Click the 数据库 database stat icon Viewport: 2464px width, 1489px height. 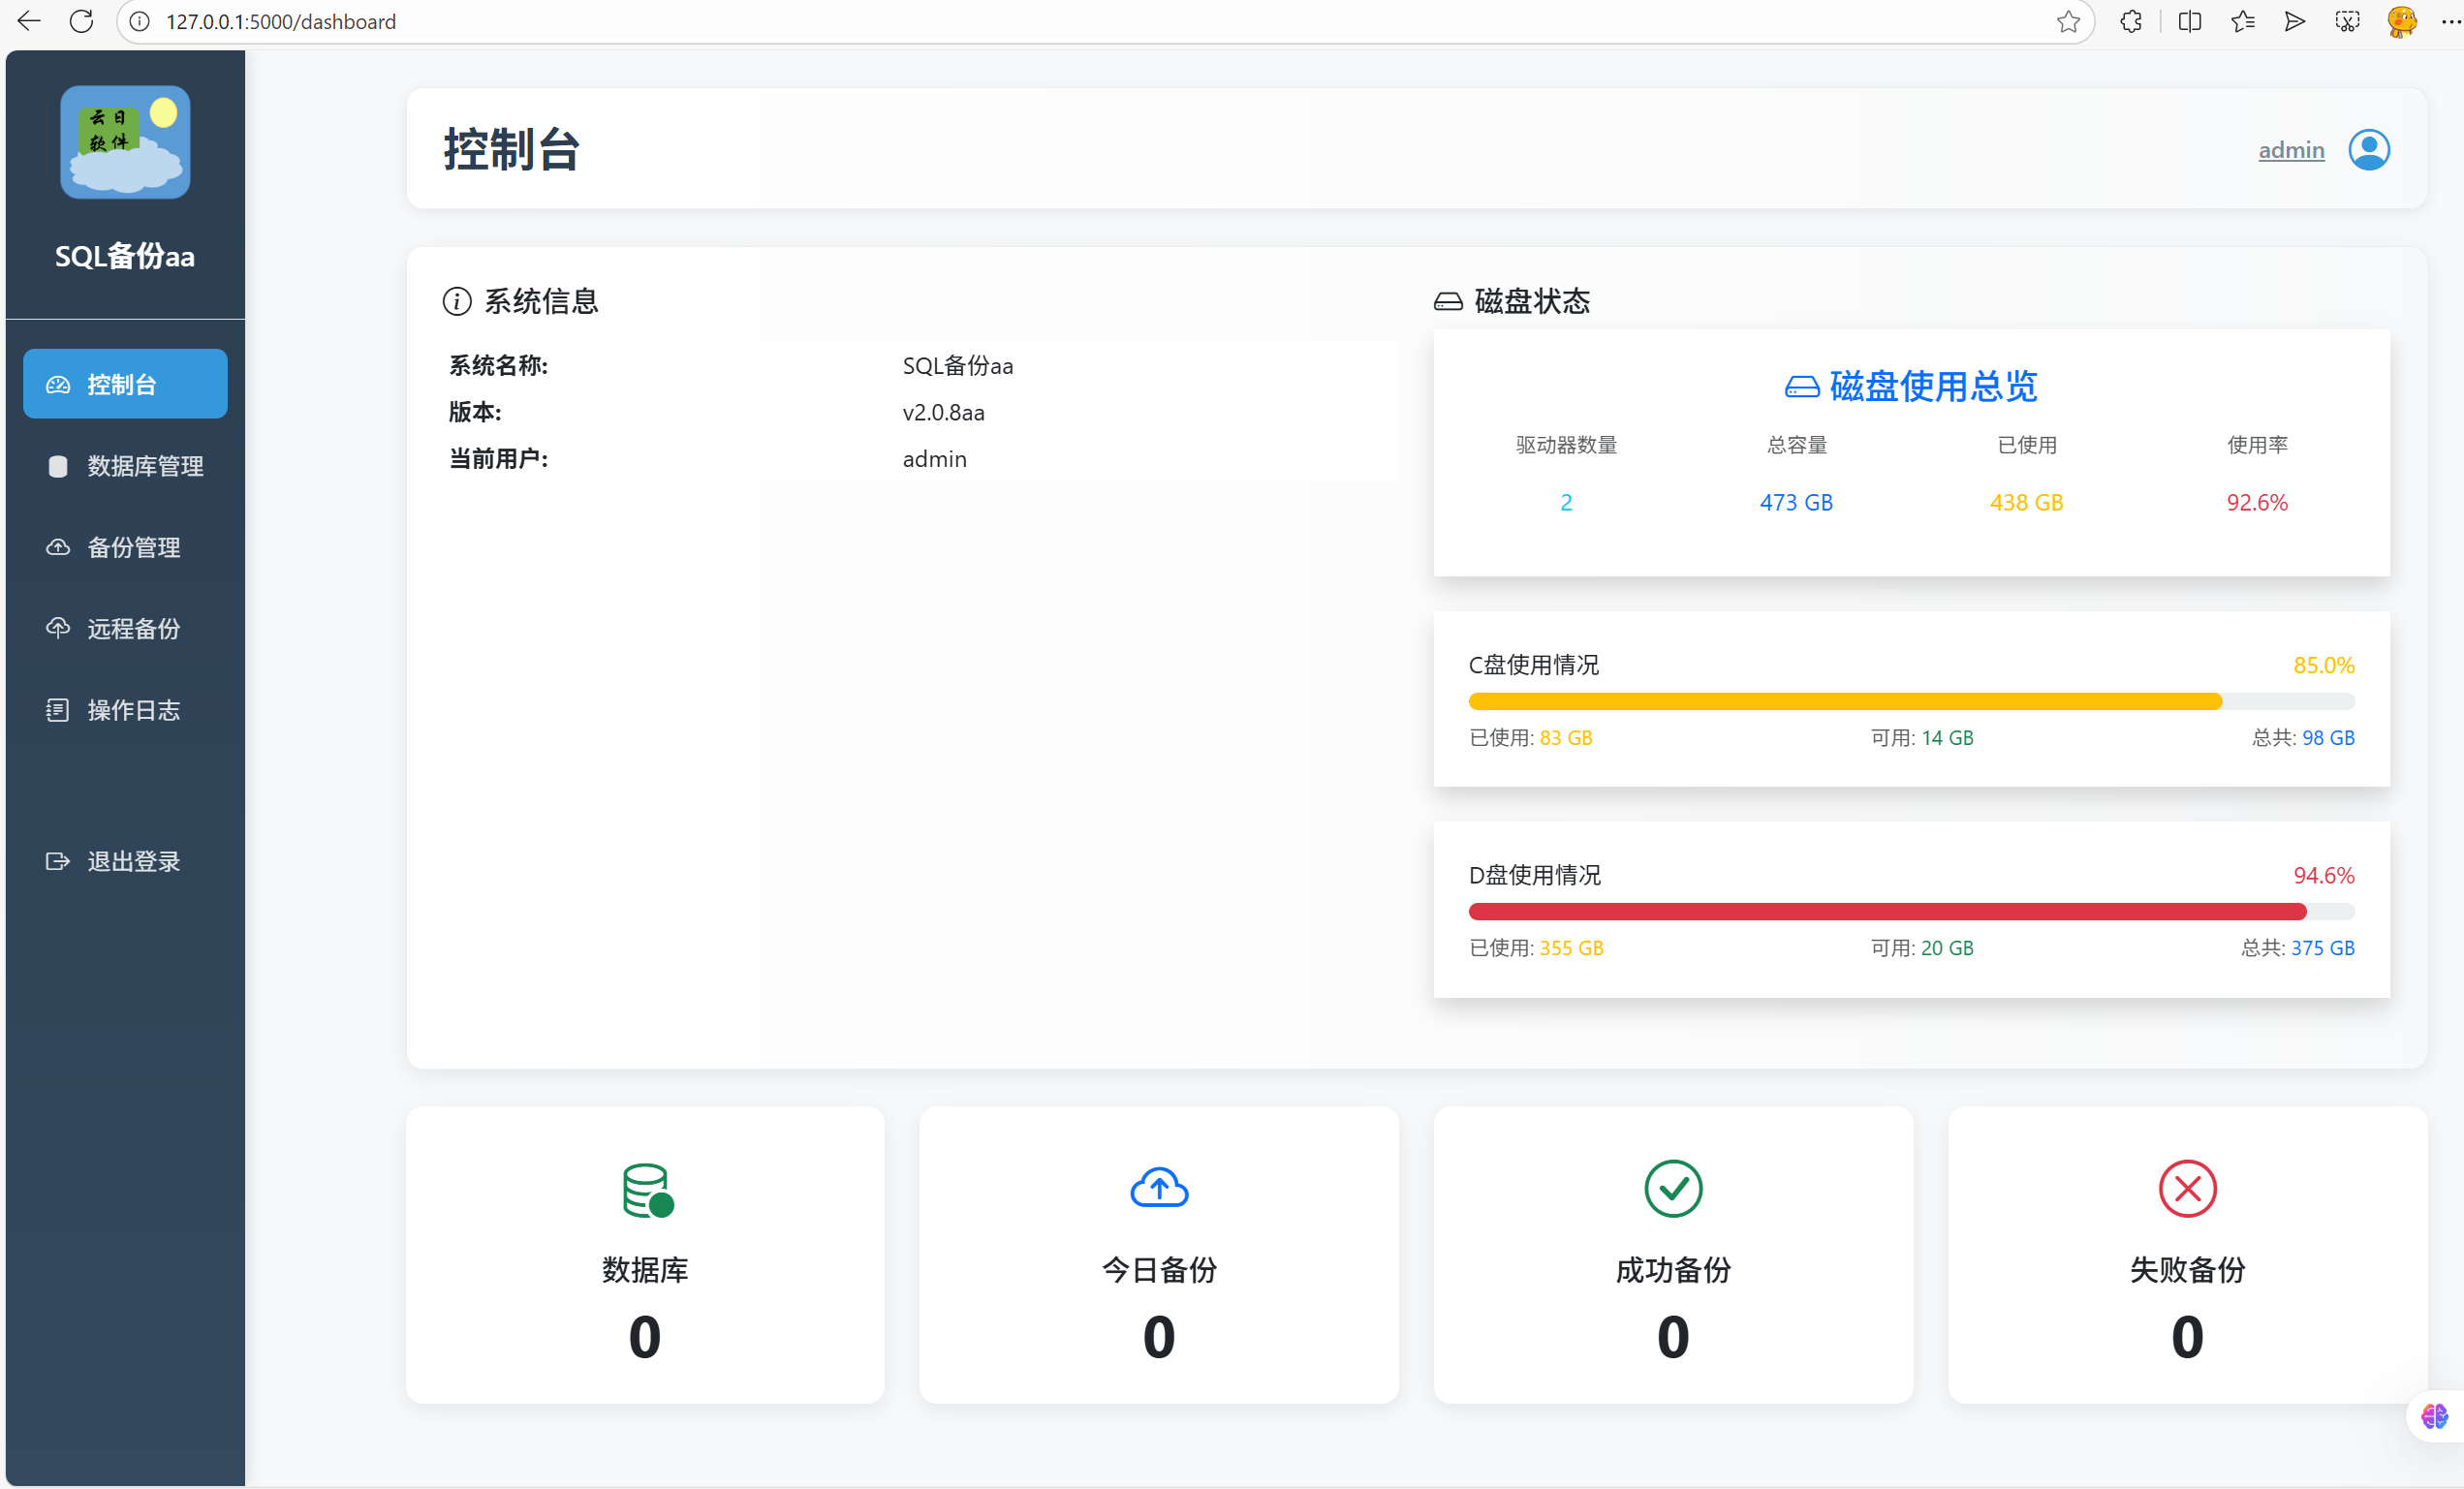(x=645, y=1189)
